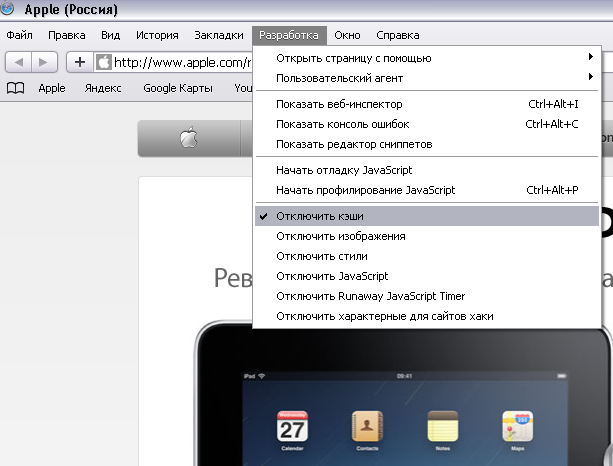The height and width of the screenshot is (466, 613).
Task: Choose Начать профилирование JavaScript
Action: (x=427, y=190)
